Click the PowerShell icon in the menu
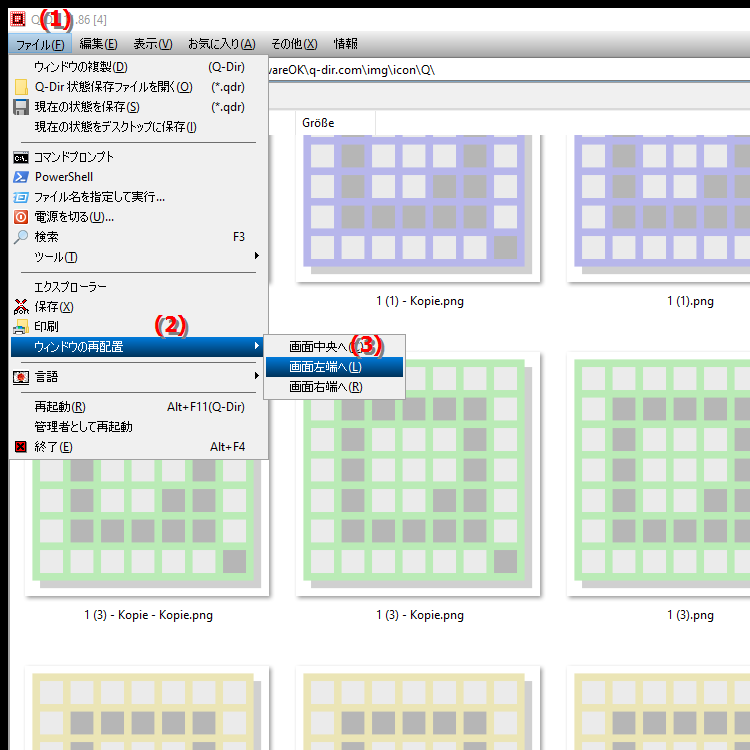750x750 pixels. pyautogui.click(x=21, y=177)
